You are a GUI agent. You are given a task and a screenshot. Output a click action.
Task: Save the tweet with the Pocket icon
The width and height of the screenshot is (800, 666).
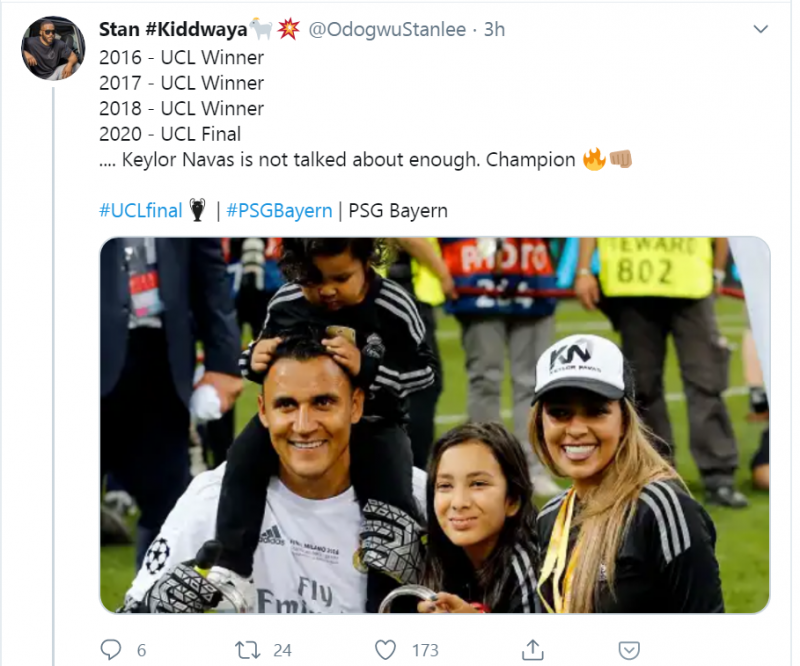[x=629, y=650]
